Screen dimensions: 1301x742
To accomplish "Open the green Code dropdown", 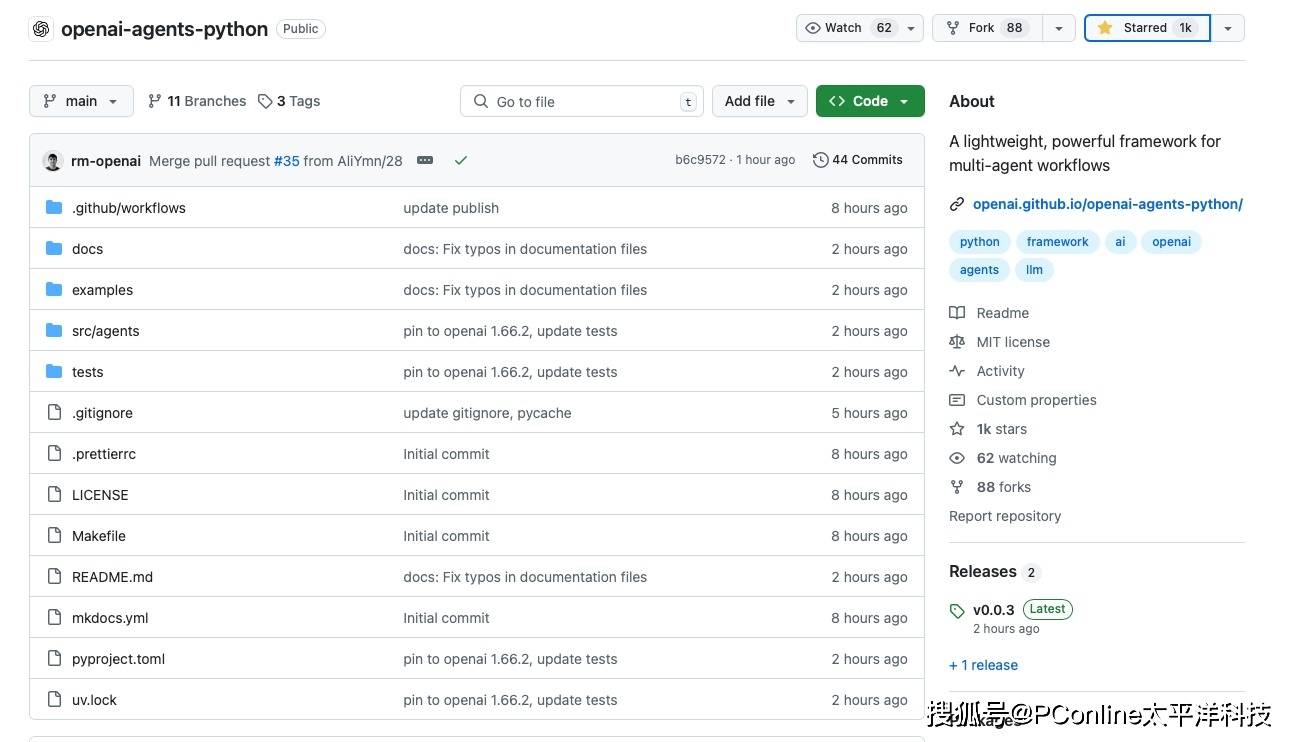I will click(x=869, y=101).
